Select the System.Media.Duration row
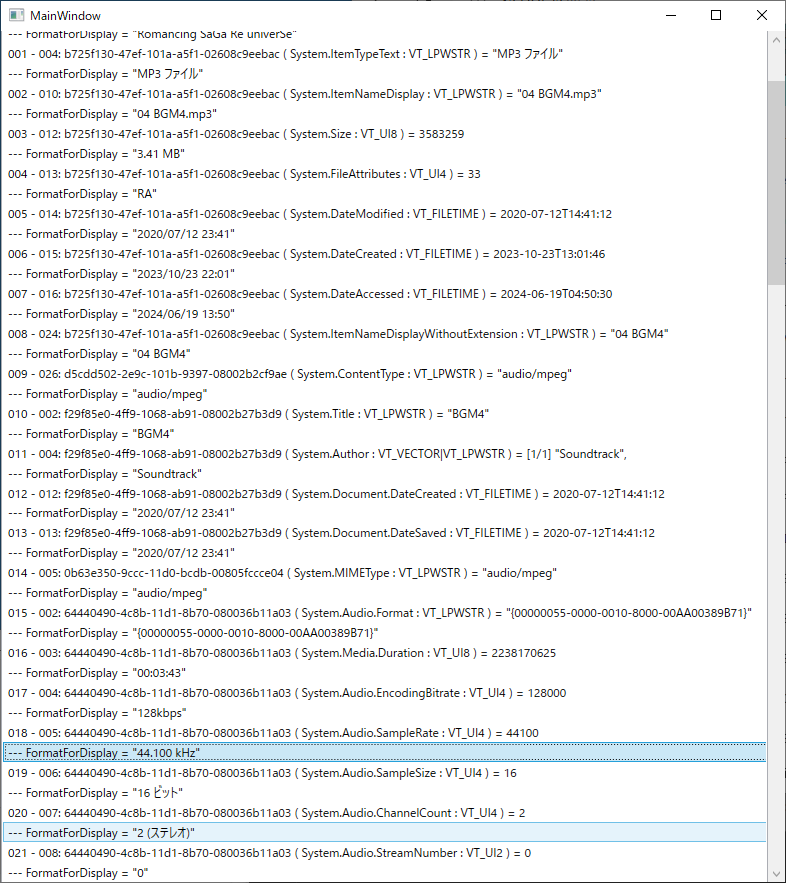 tap(385, 653)
